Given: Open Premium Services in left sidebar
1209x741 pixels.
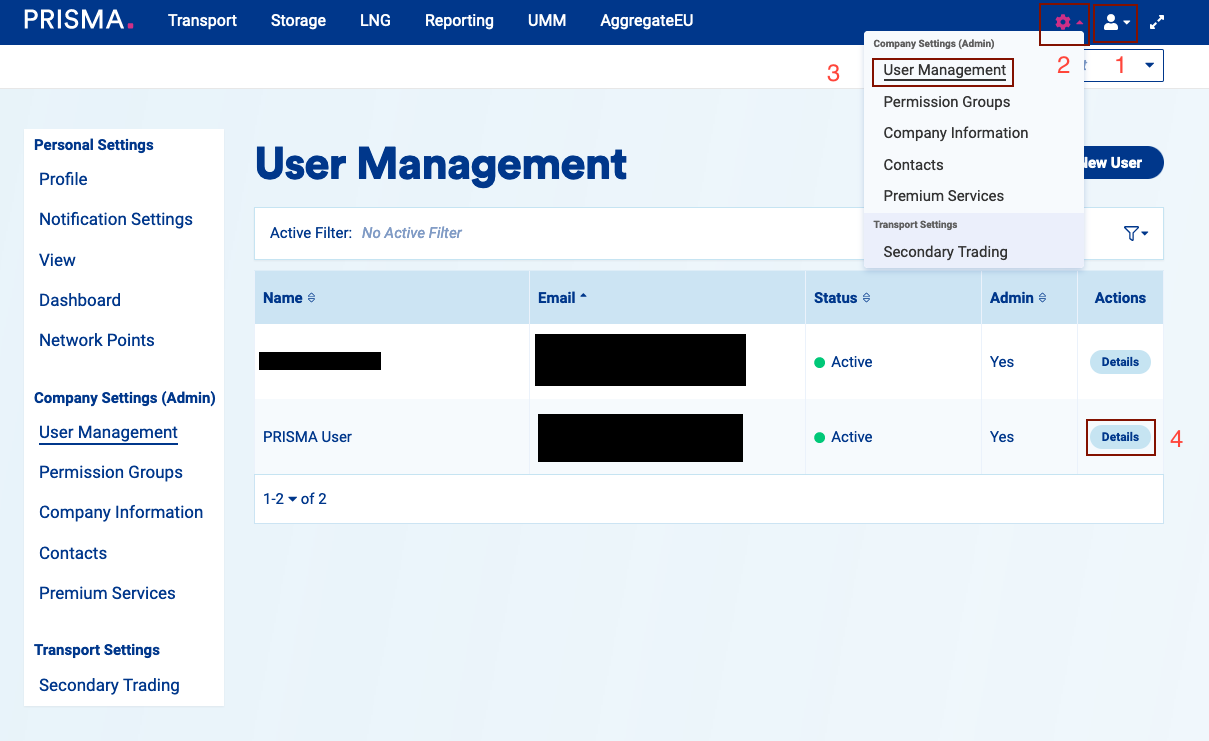Looking at the screenshot, I should tap(107, 593).
